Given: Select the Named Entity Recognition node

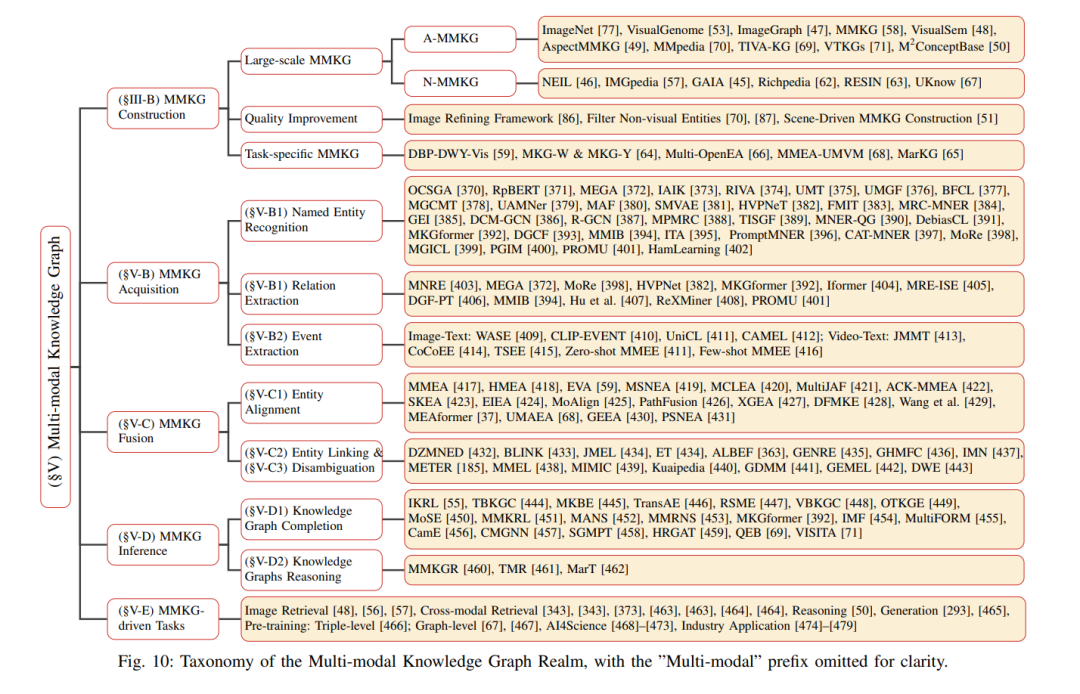Looking at the screenshot, I should point(311,220).
